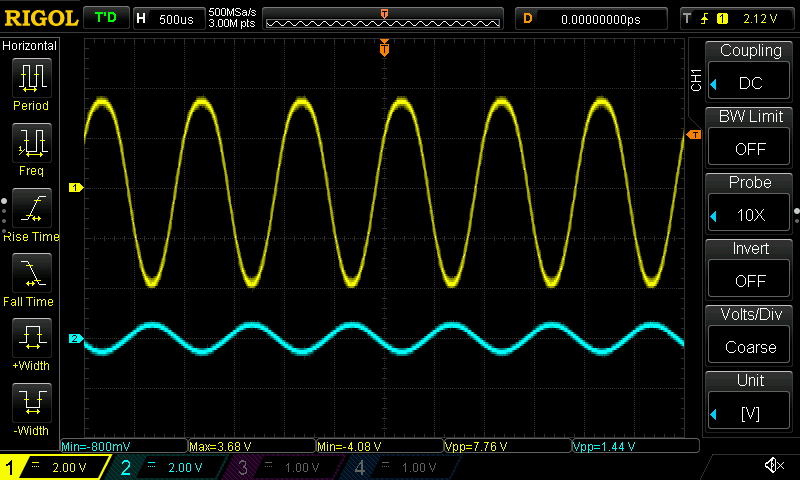Select the -Width measurement icon
The height and width of the screenshot is (480, 800).
(x=32, y=402)
